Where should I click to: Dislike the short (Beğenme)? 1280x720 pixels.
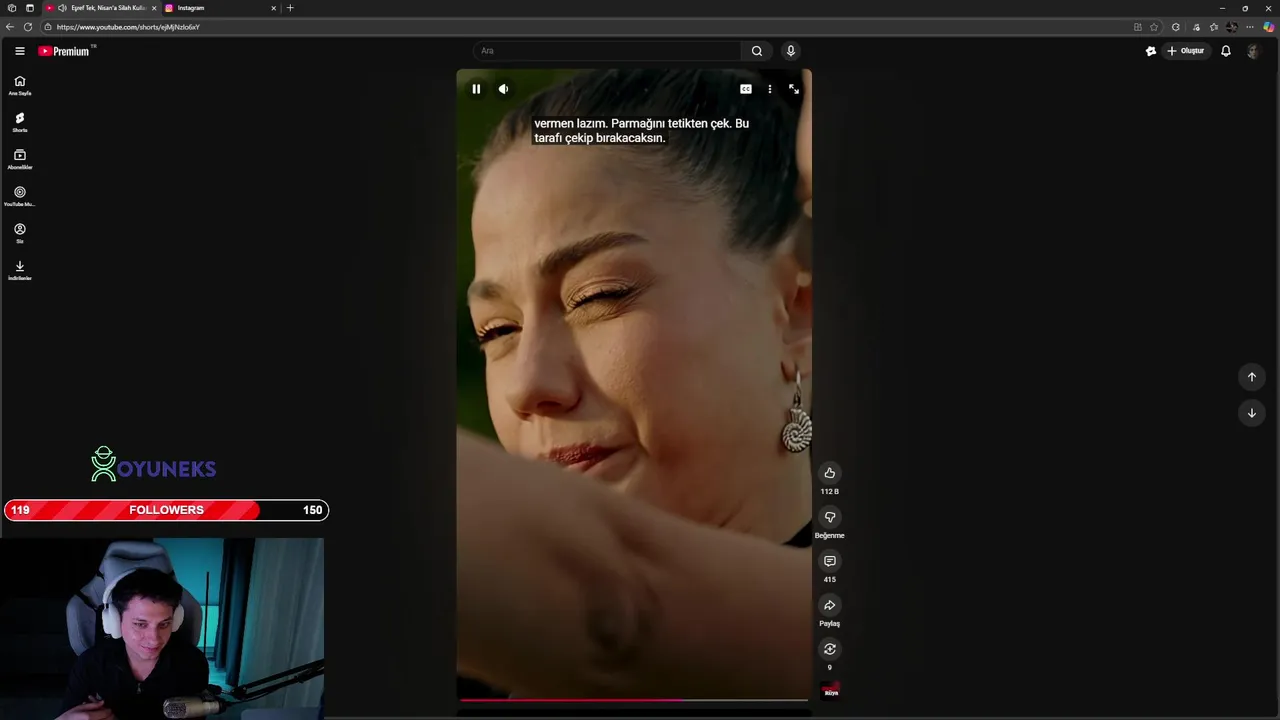tap(829, 517)
